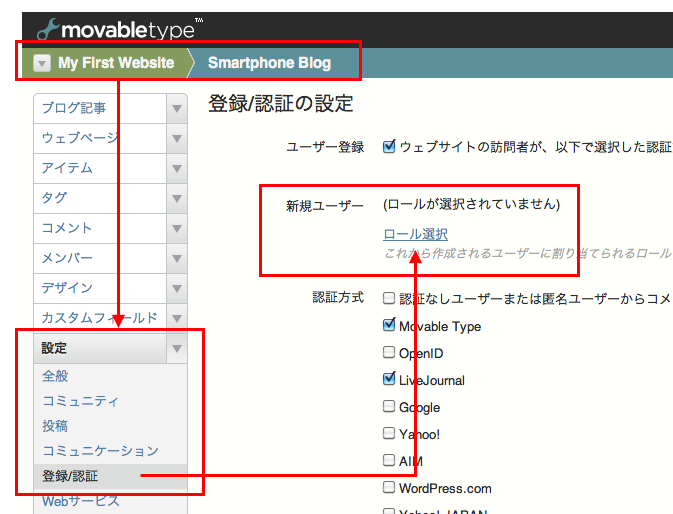This screenshot has width=673, height=514.
Task: Expand the デザイン arrow
Action: [177, 289]
